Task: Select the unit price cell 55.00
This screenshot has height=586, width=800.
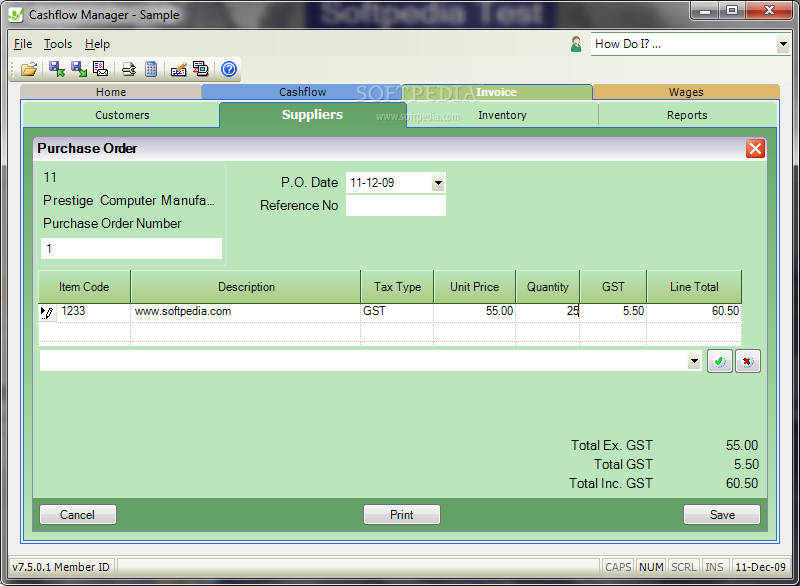Action: pyautogui.click(x=474, y=312)
